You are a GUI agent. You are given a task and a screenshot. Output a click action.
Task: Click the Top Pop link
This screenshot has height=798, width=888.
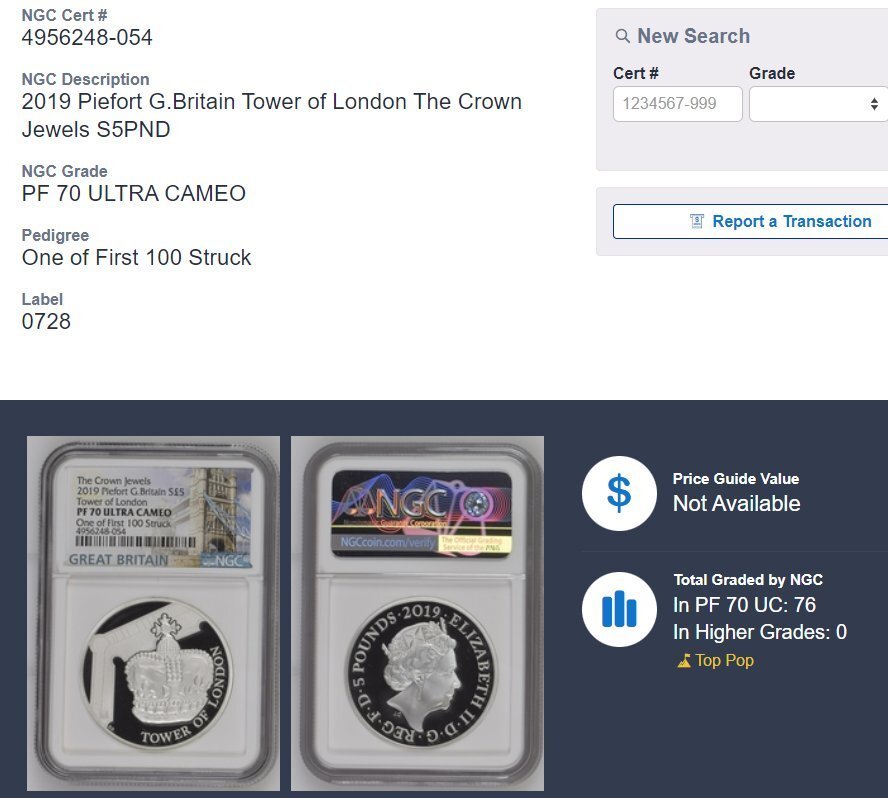coord(724,660)
